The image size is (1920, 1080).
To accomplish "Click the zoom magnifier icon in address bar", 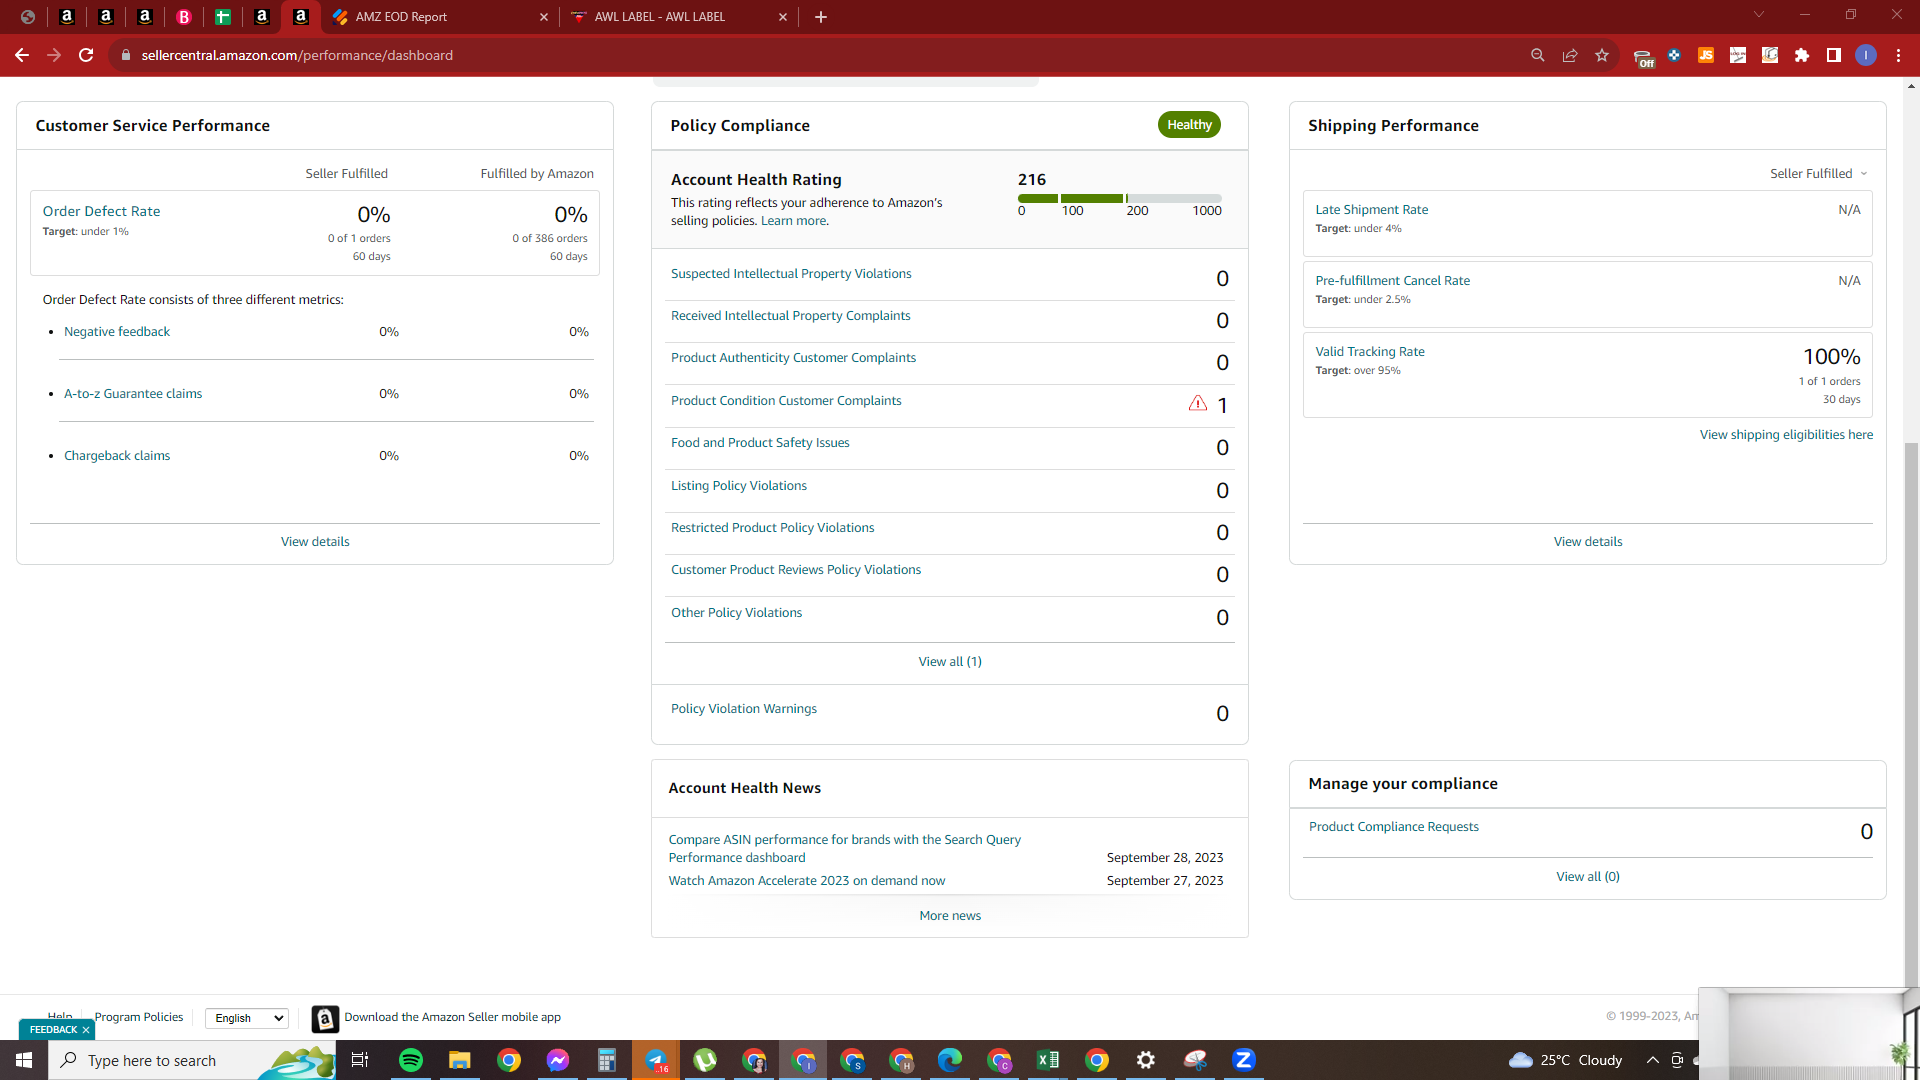I will [1538, 55].
